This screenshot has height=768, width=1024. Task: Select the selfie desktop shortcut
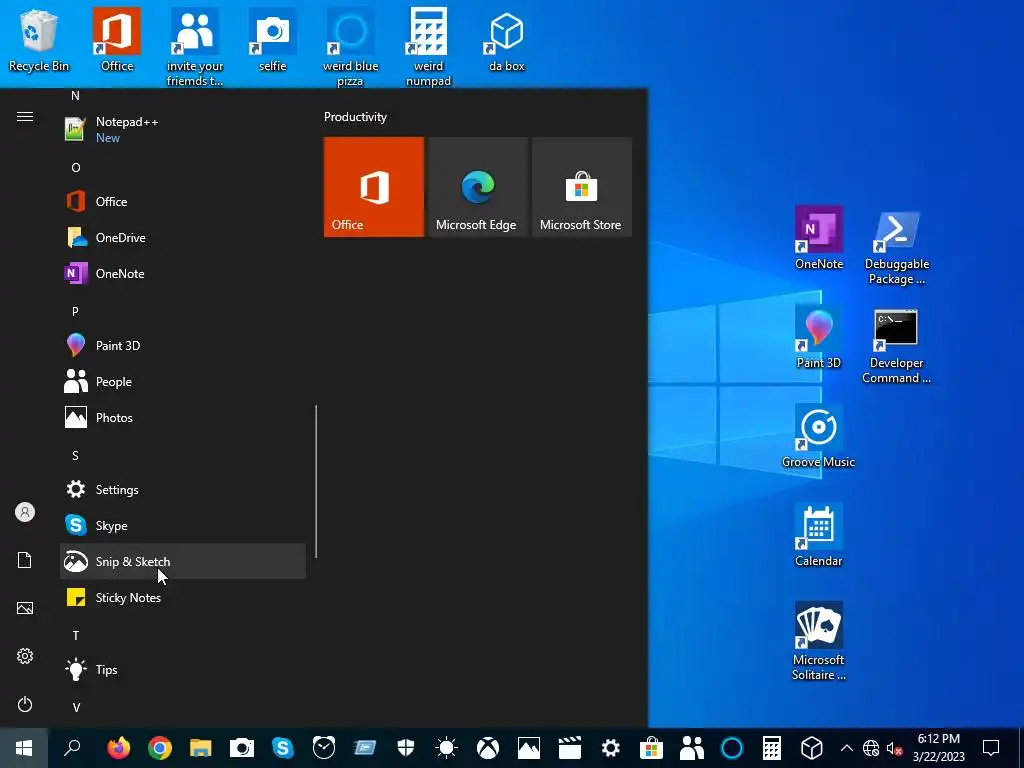[x=272, y=40]
